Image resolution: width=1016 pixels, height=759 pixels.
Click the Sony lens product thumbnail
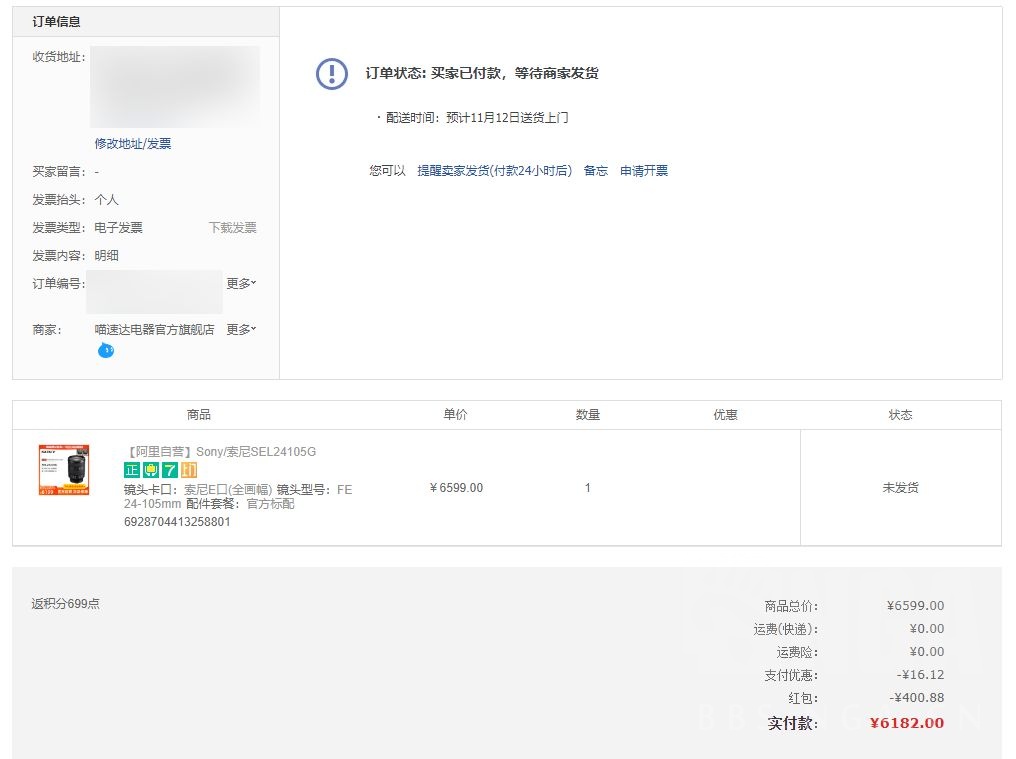[x=63, y=468]
